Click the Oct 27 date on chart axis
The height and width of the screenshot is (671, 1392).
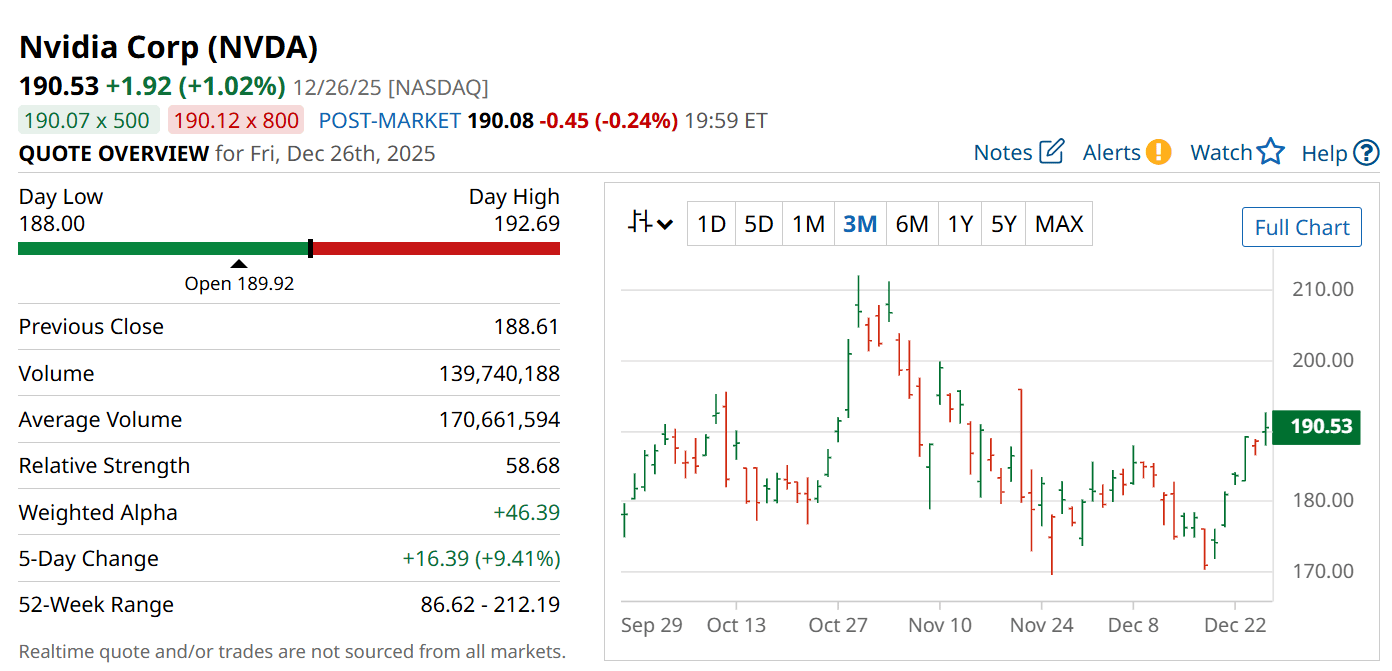pyautogui.click(x=838, y=626)
